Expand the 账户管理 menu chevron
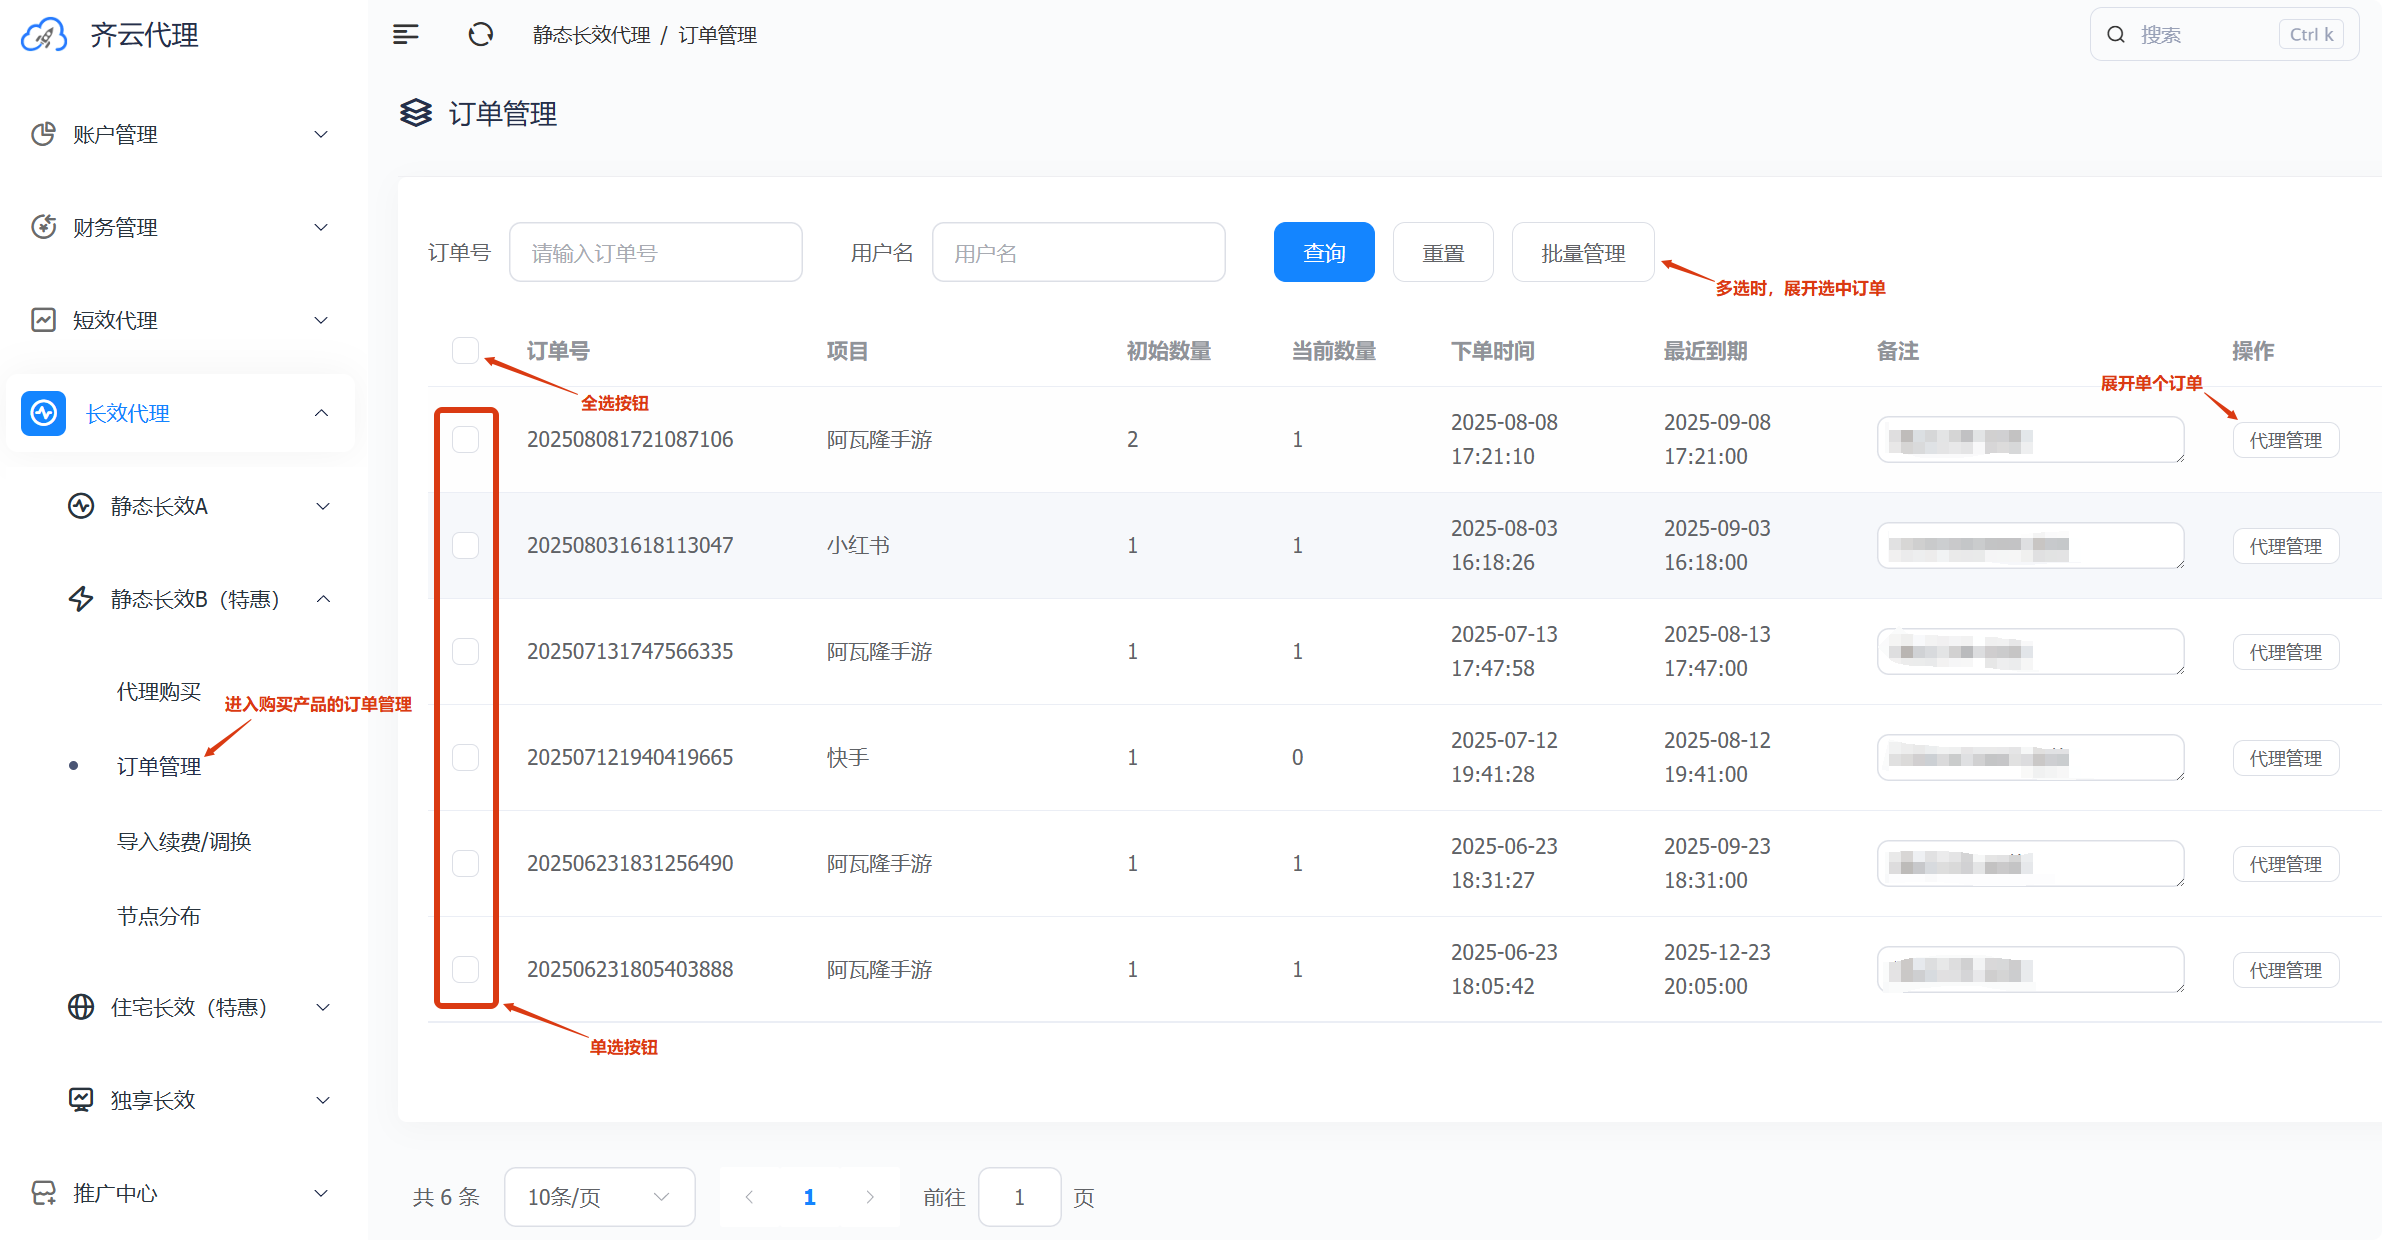The width and height of the screenshot is (2382, 1240). (x=321, y=134)
